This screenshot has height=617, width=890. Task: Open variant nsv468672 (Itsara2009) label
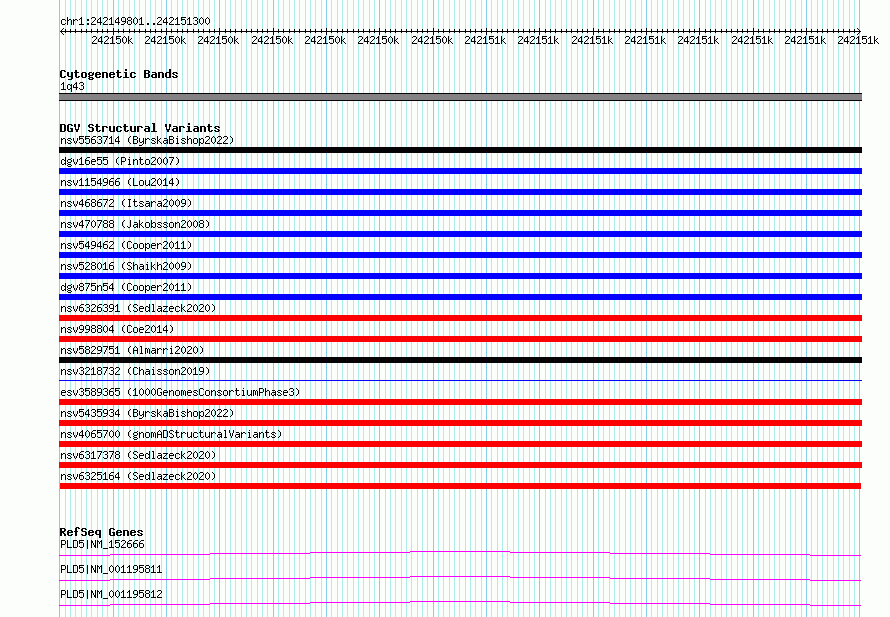(x=126, y=203)
